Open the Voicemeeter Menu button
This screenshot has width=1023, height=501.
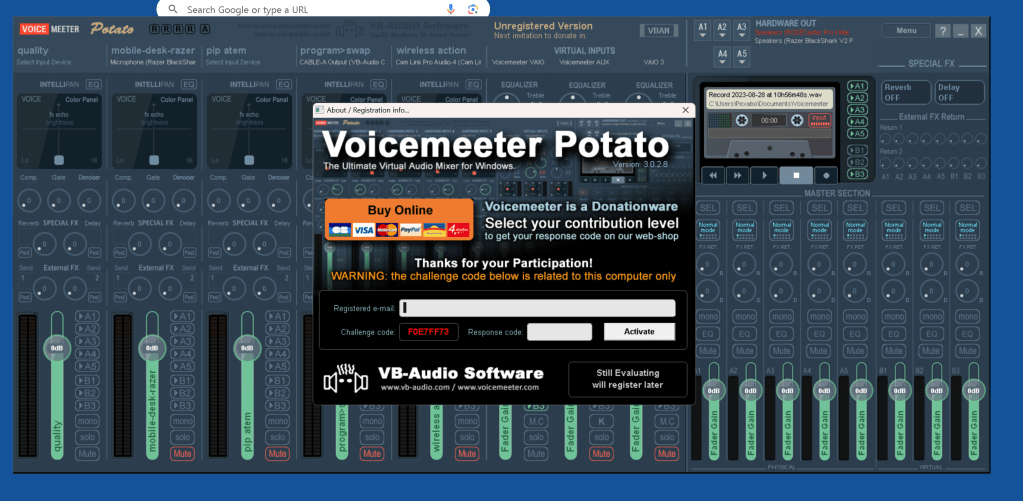[x=906, y=30]
